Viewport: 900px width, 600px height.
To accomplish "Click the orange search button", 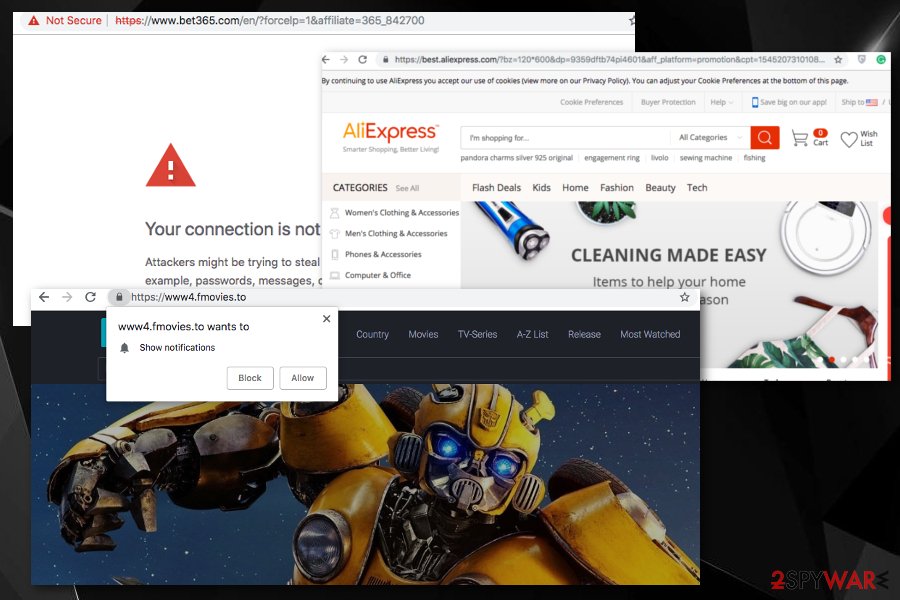I will (765, 138).
